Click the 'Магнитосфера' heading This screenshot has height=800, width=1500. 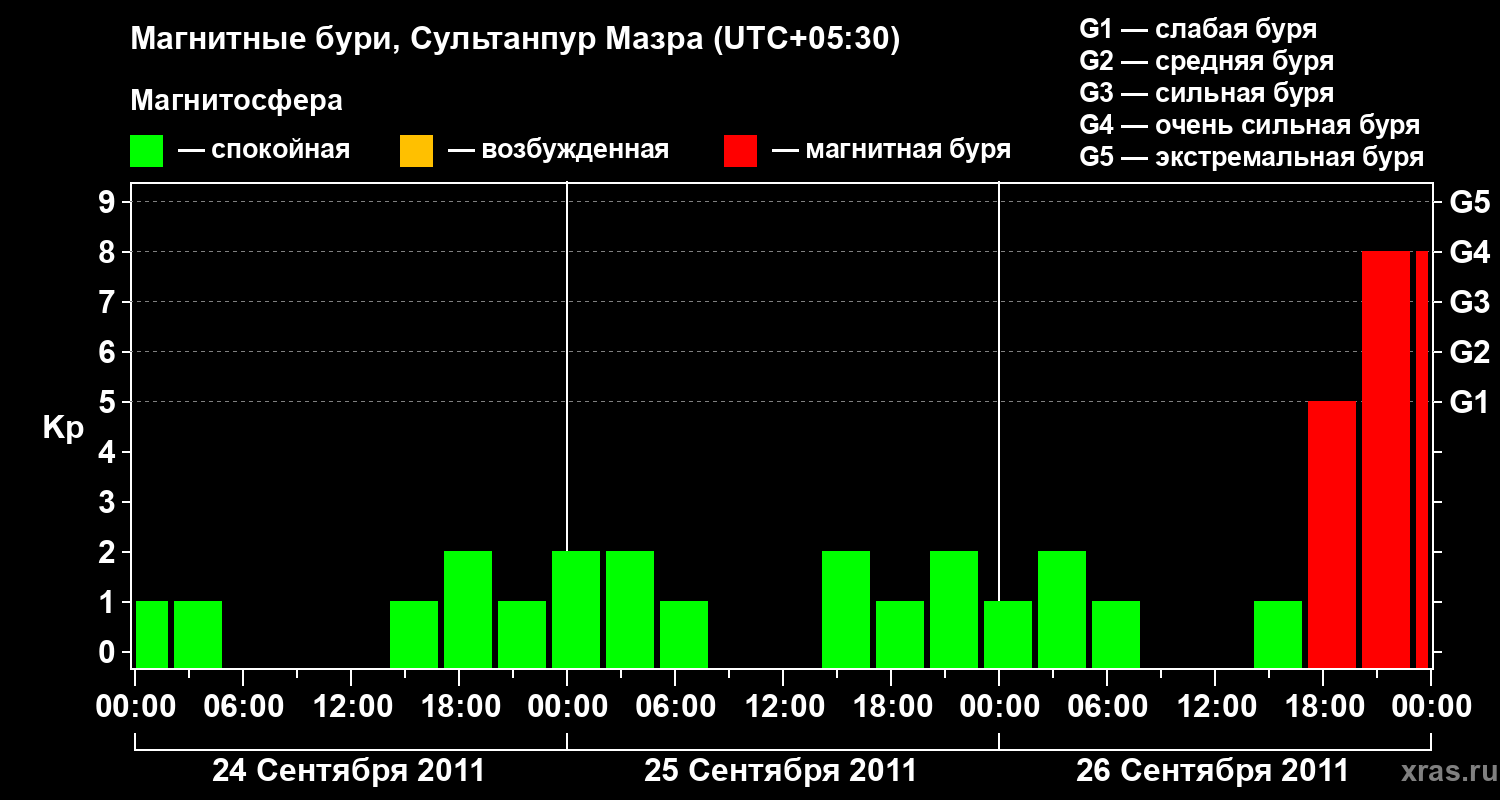(x=237, y=101)
